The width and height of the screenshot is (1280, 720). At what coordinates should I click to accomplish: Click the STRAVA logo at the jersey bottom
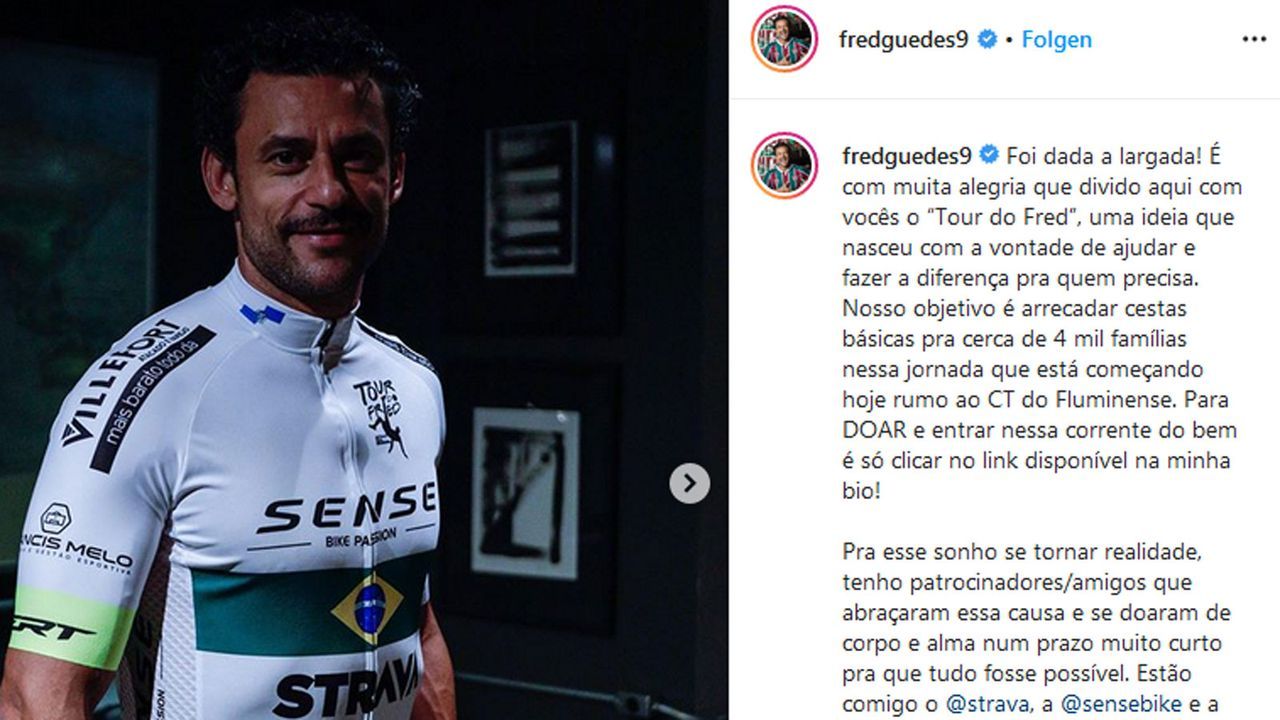(345, 690)
